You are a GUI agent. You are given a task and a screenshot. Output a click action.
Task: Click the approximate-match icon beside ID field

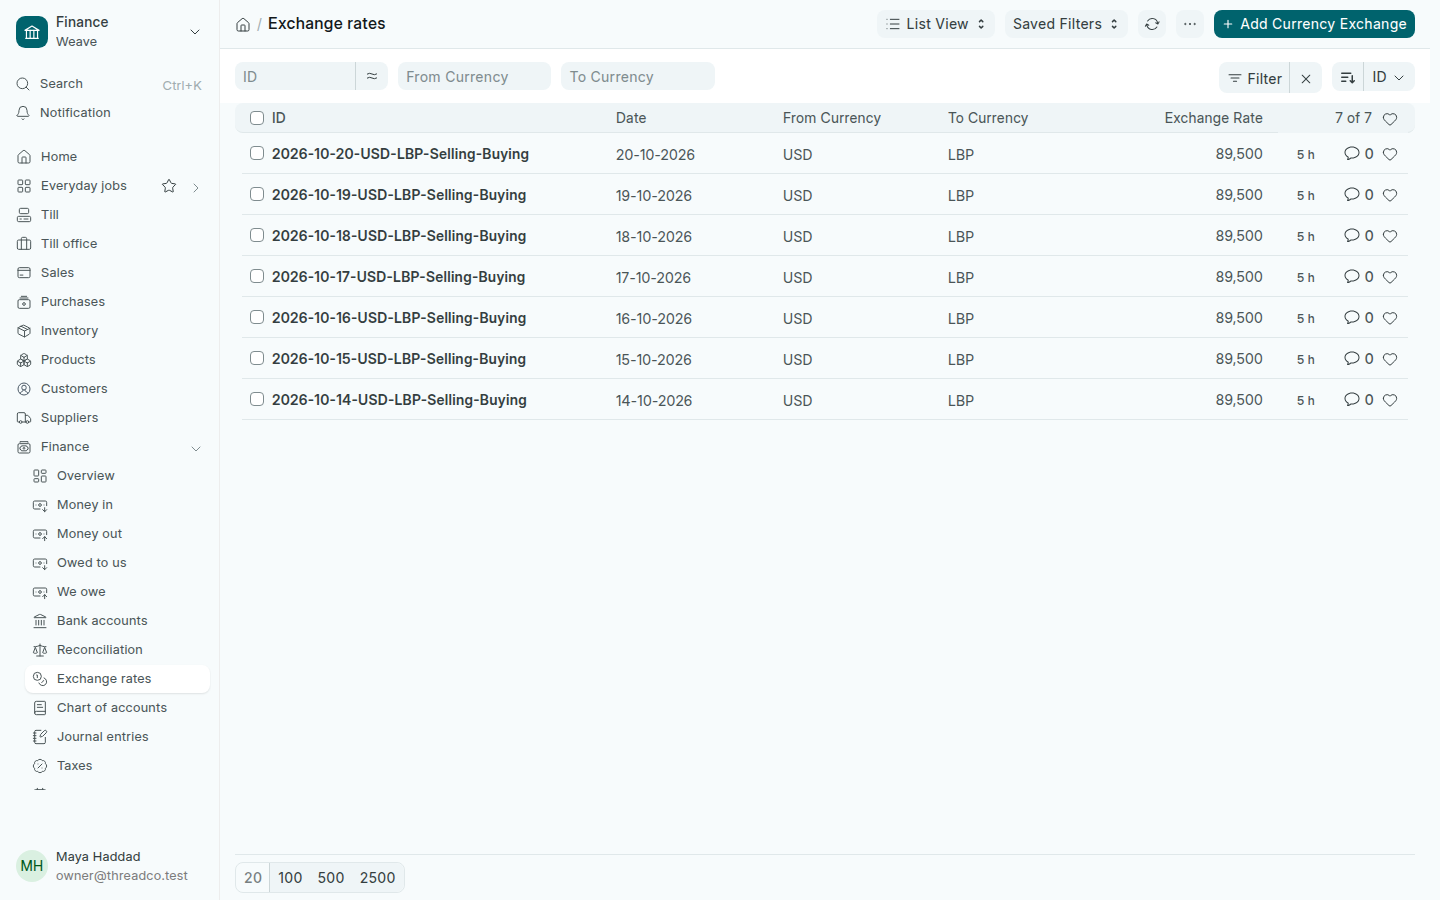(372, 77)
